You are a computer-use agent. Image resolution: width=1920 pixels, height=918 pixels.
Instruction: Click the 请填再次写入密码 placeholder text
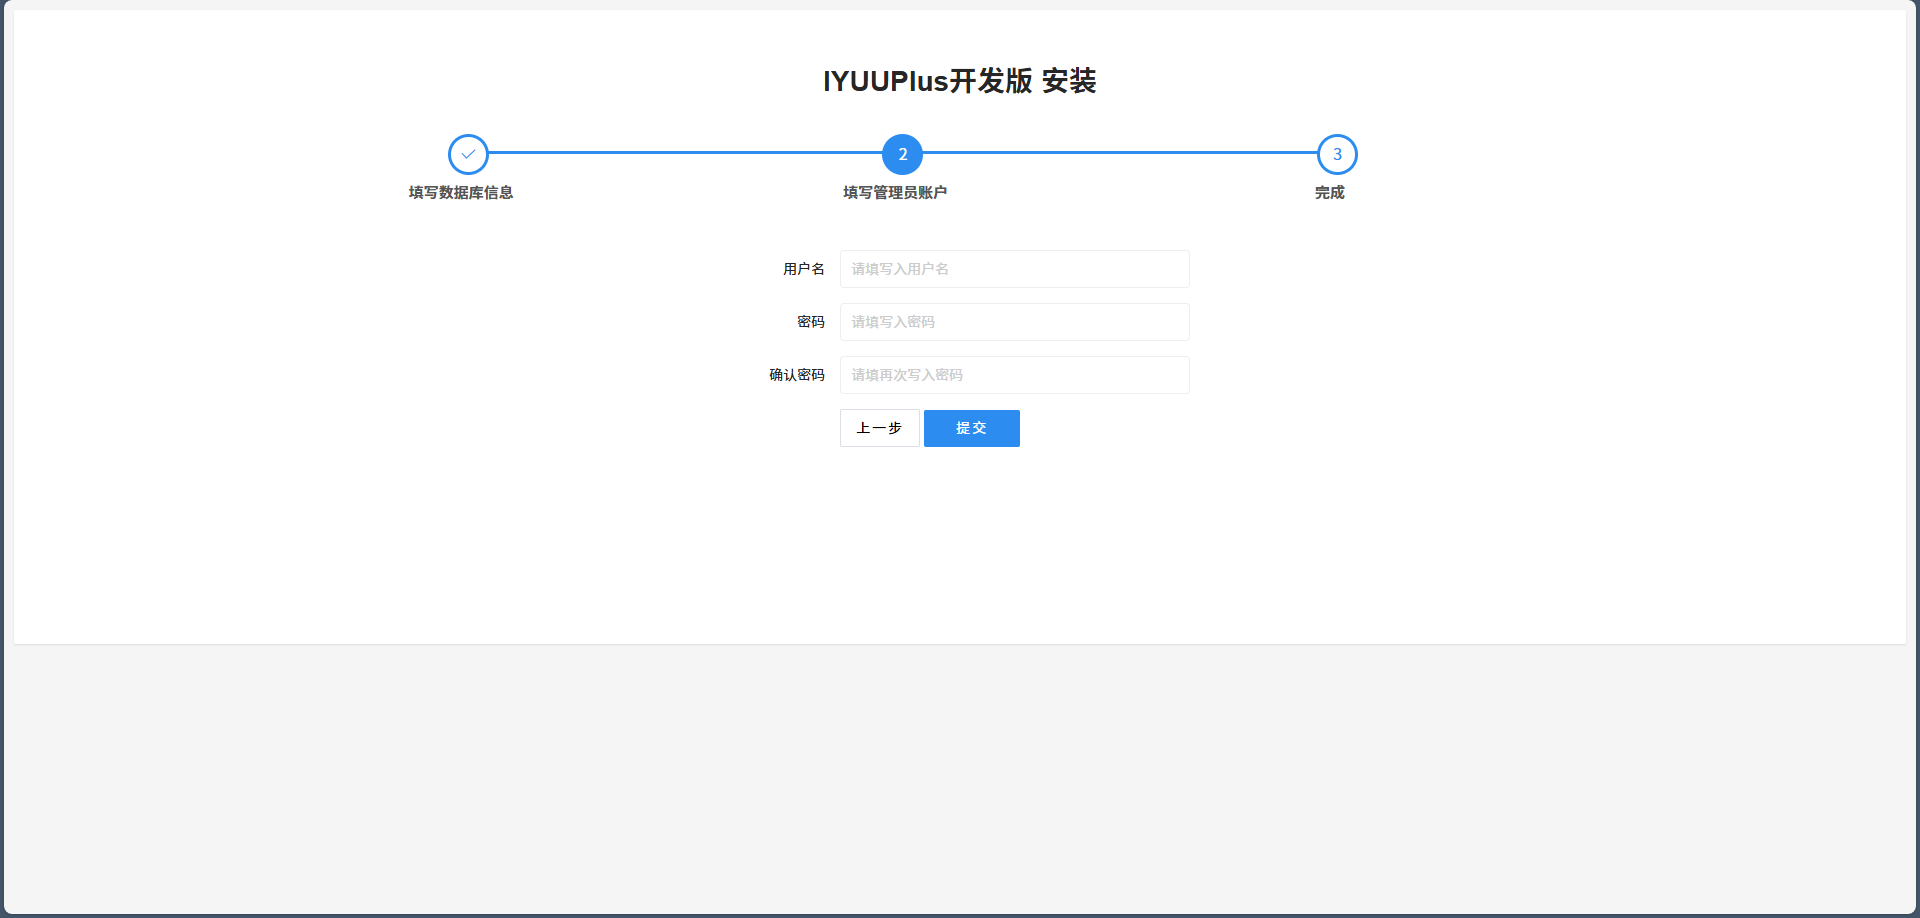907,375
